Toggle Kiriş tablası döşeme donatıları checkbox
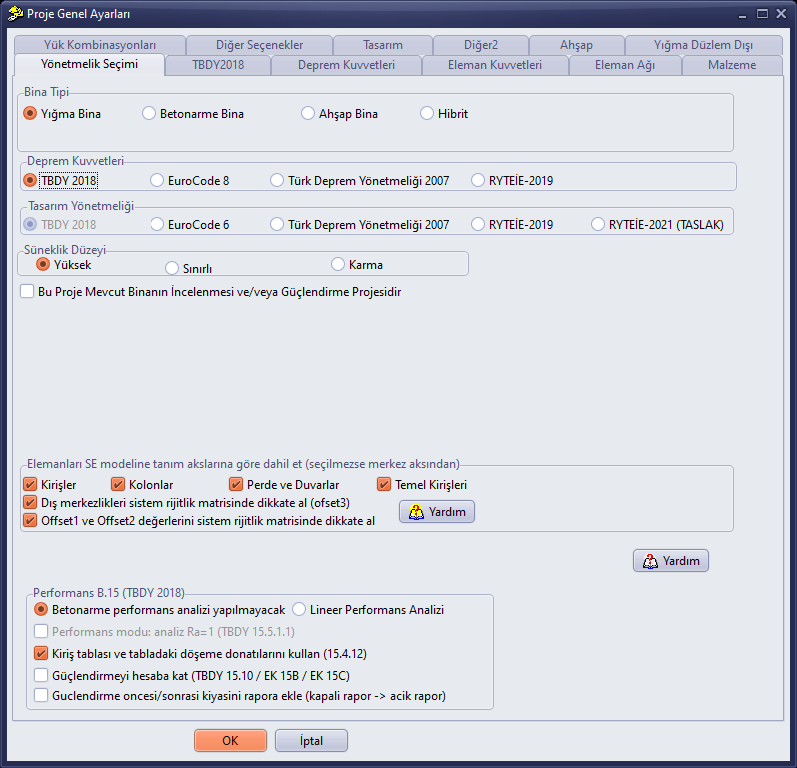 coord(200,653)
